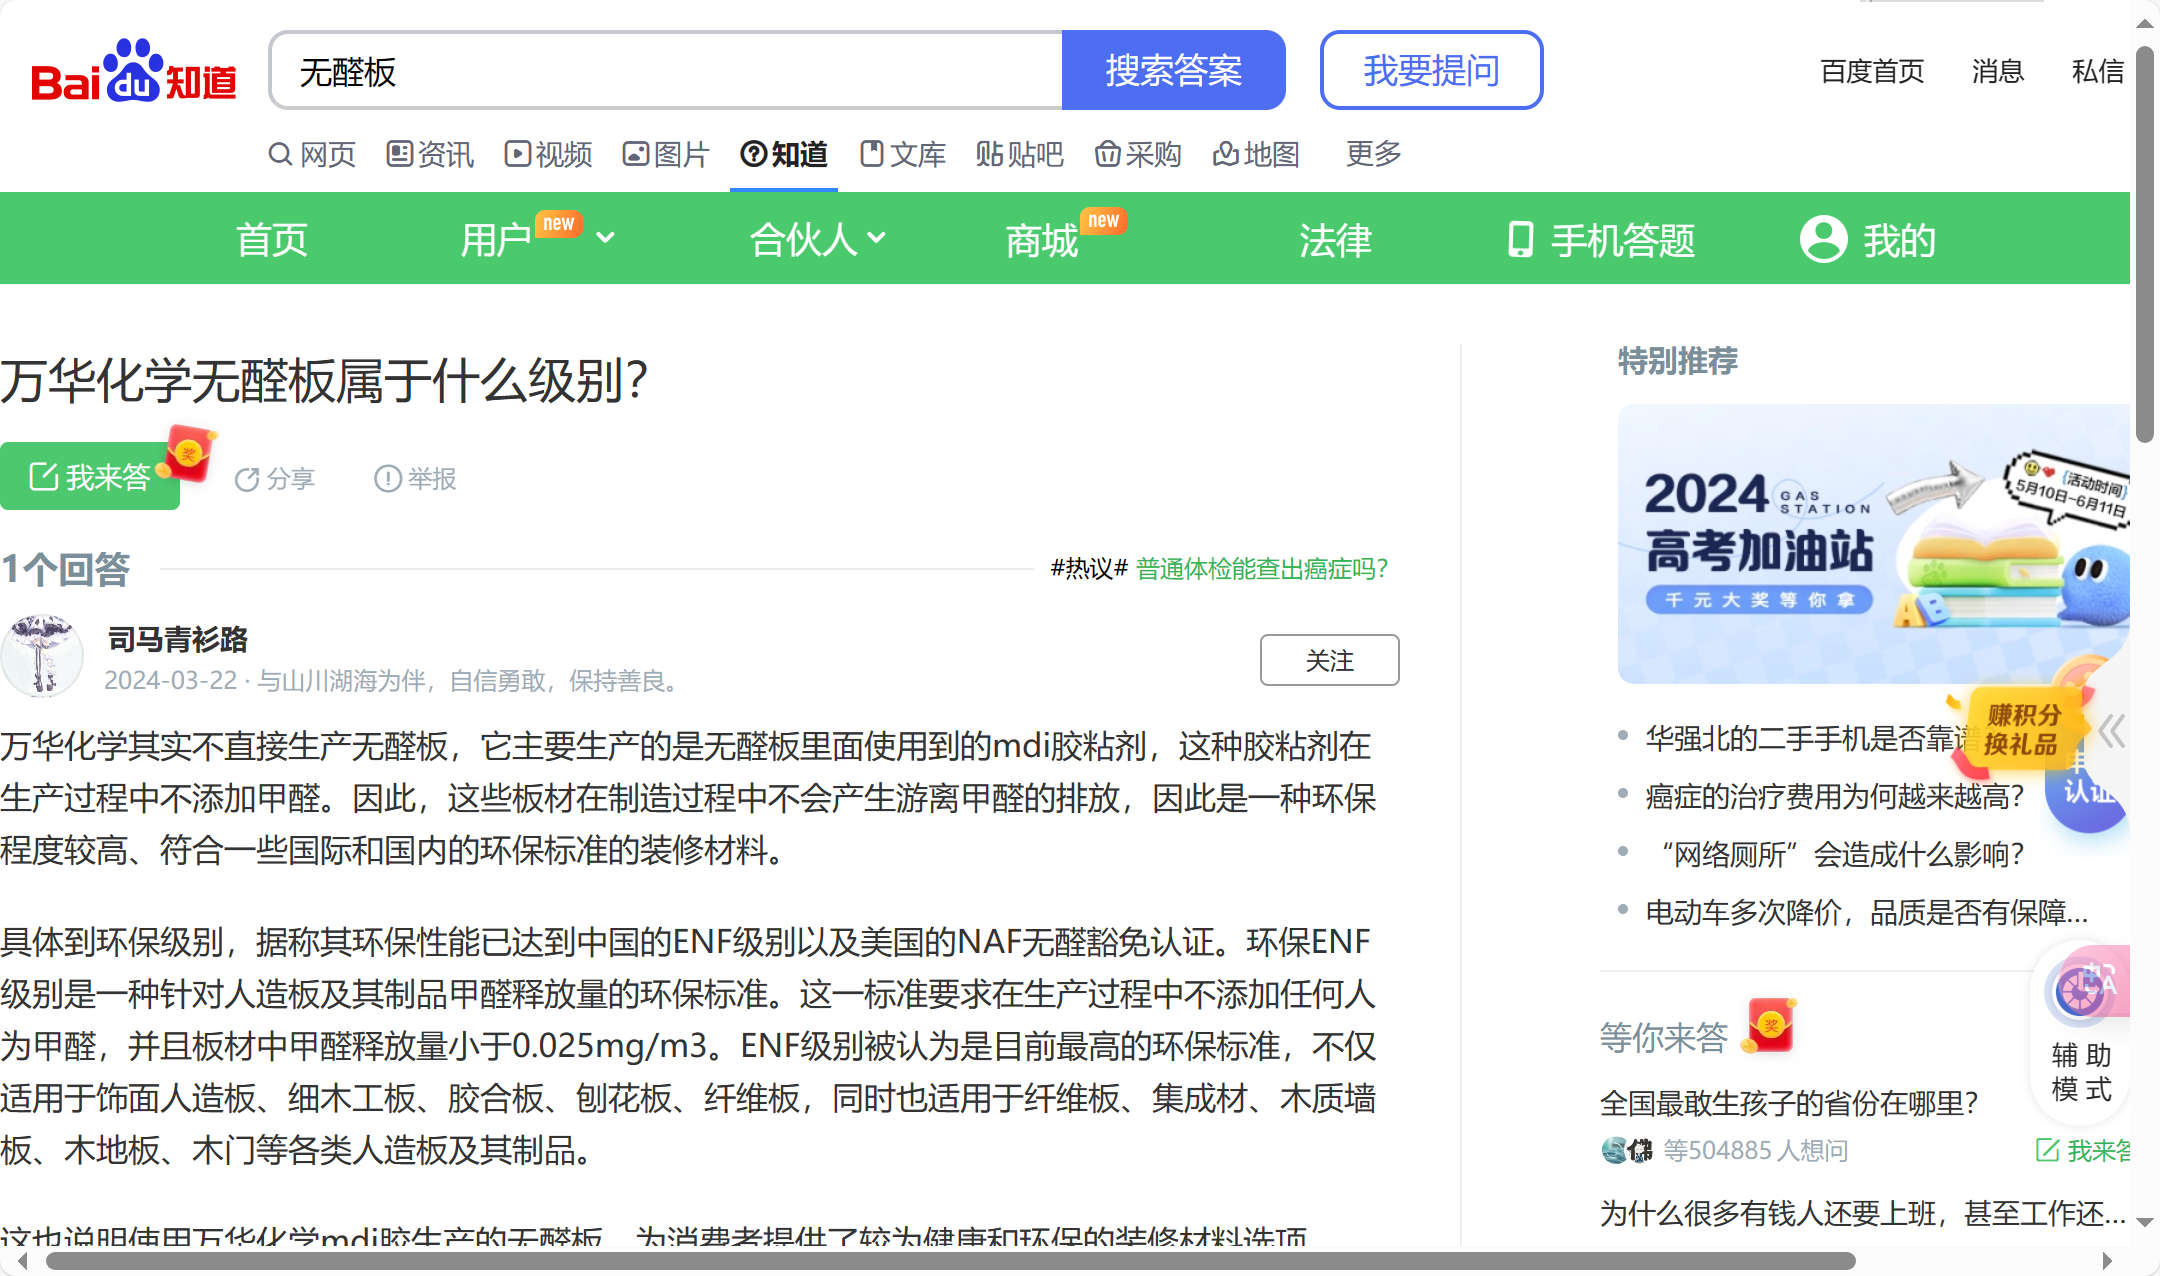
Task: Collapse the side panel double-chevron arrow
Action: point(2111,732)
